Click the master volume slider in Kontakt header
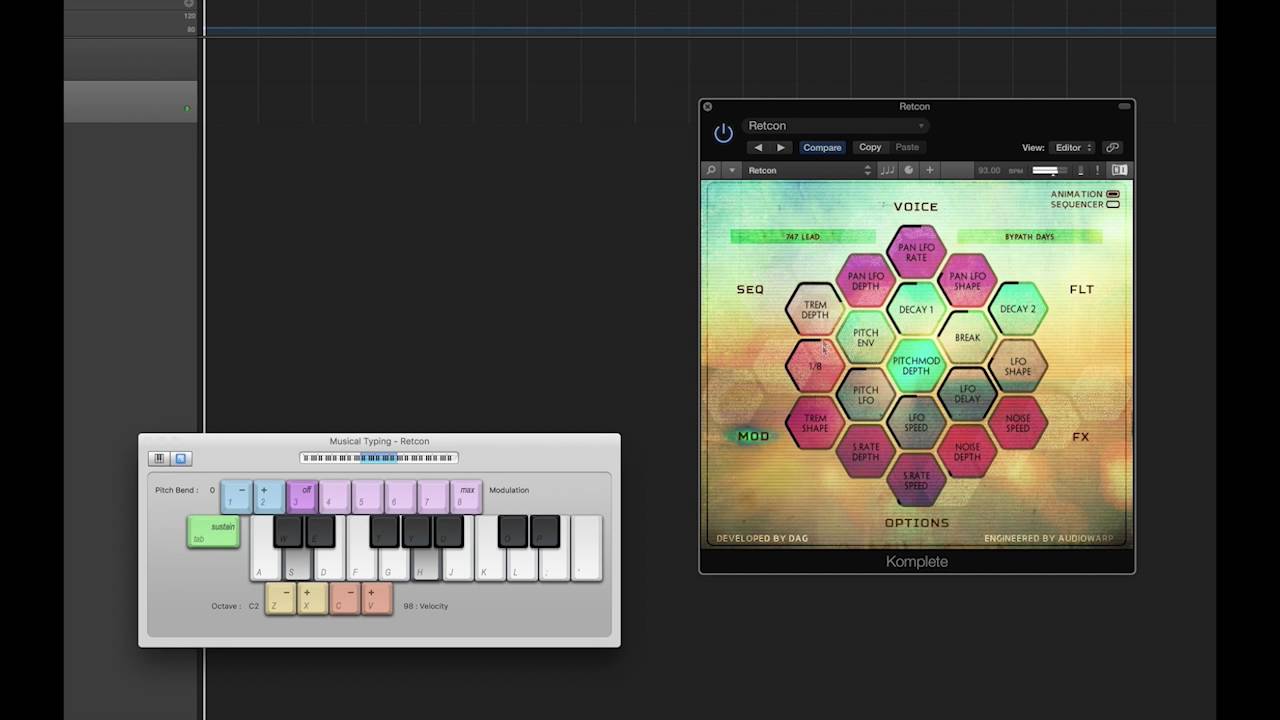1280x720 pixels. click(1046, 170)
